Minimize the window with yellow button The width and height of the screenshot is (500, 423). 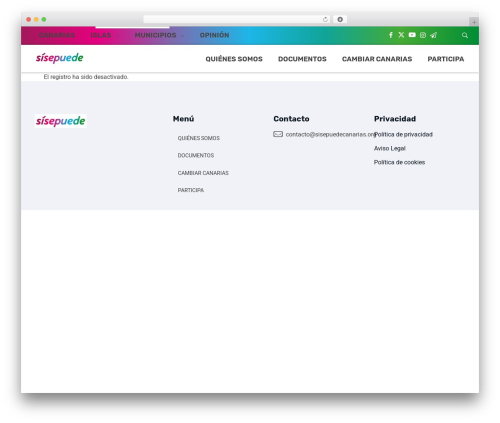coord(36,19)
